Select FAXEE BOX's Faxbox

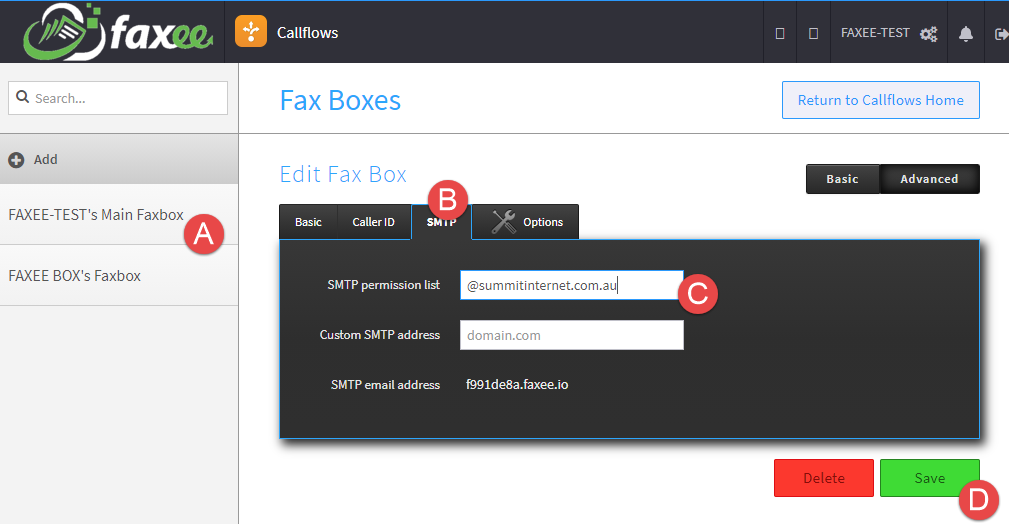click(119, 276)
